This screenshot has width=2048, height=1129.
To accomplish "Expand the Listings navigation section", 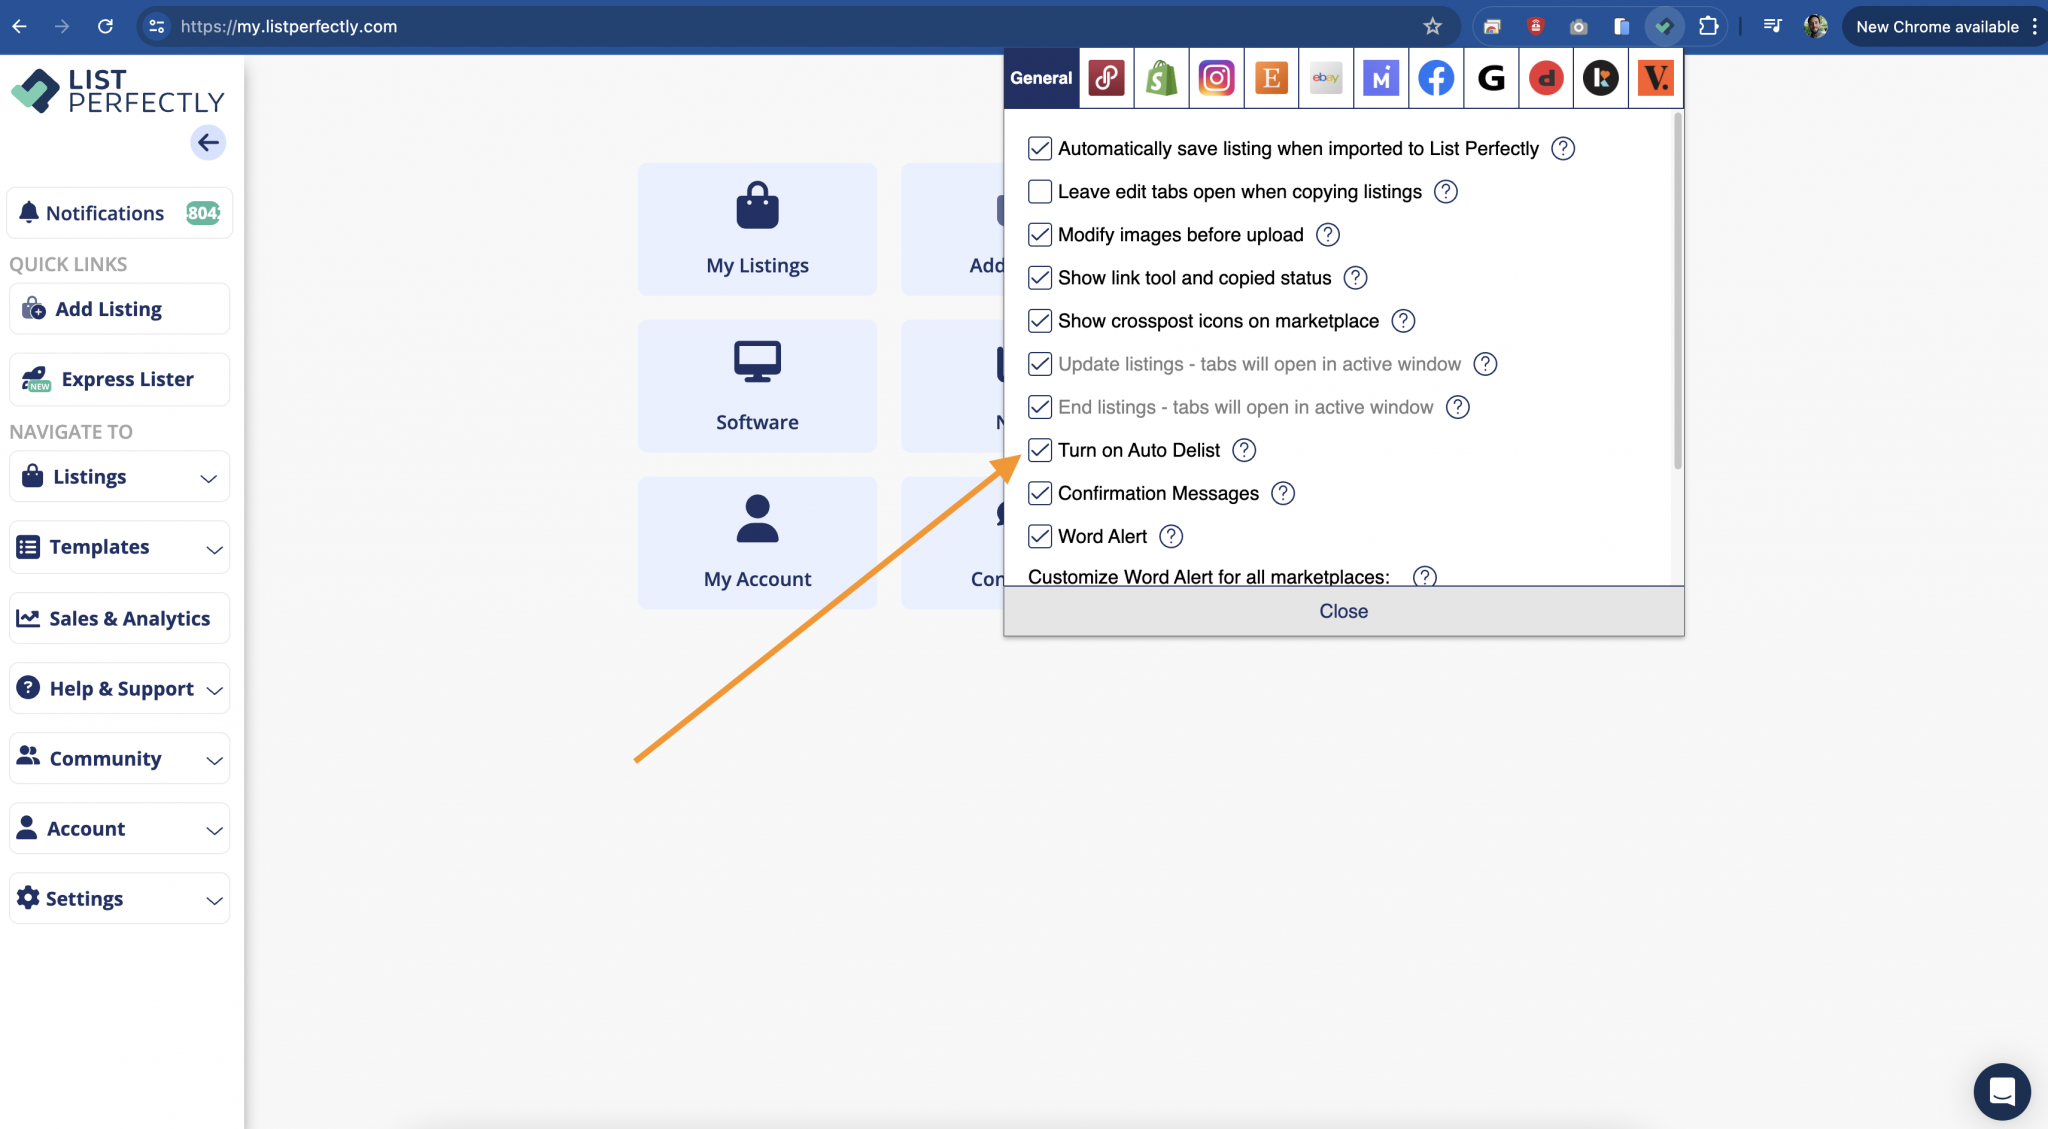I will (119, 476).
